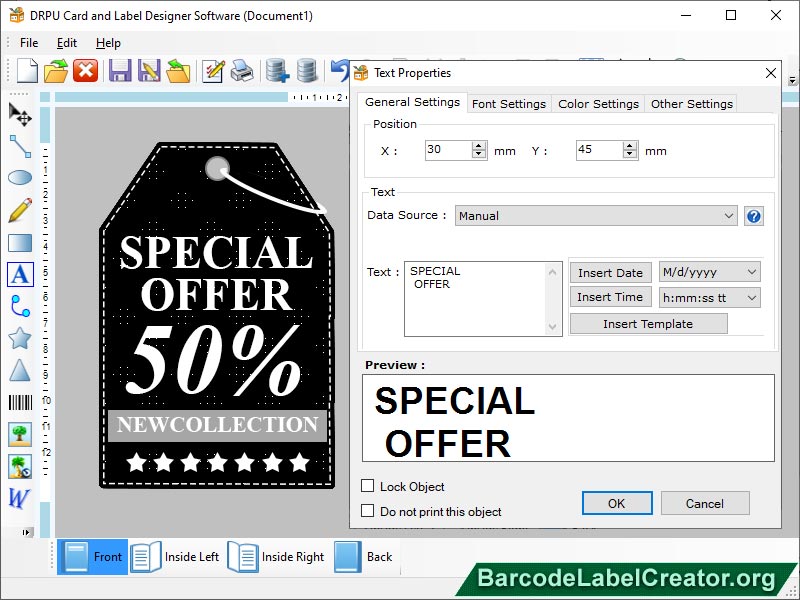Image resolution: width=800 pixels, height=600 pixels.
Task: Select the curve arc tool
Action: tap(20, 306)
